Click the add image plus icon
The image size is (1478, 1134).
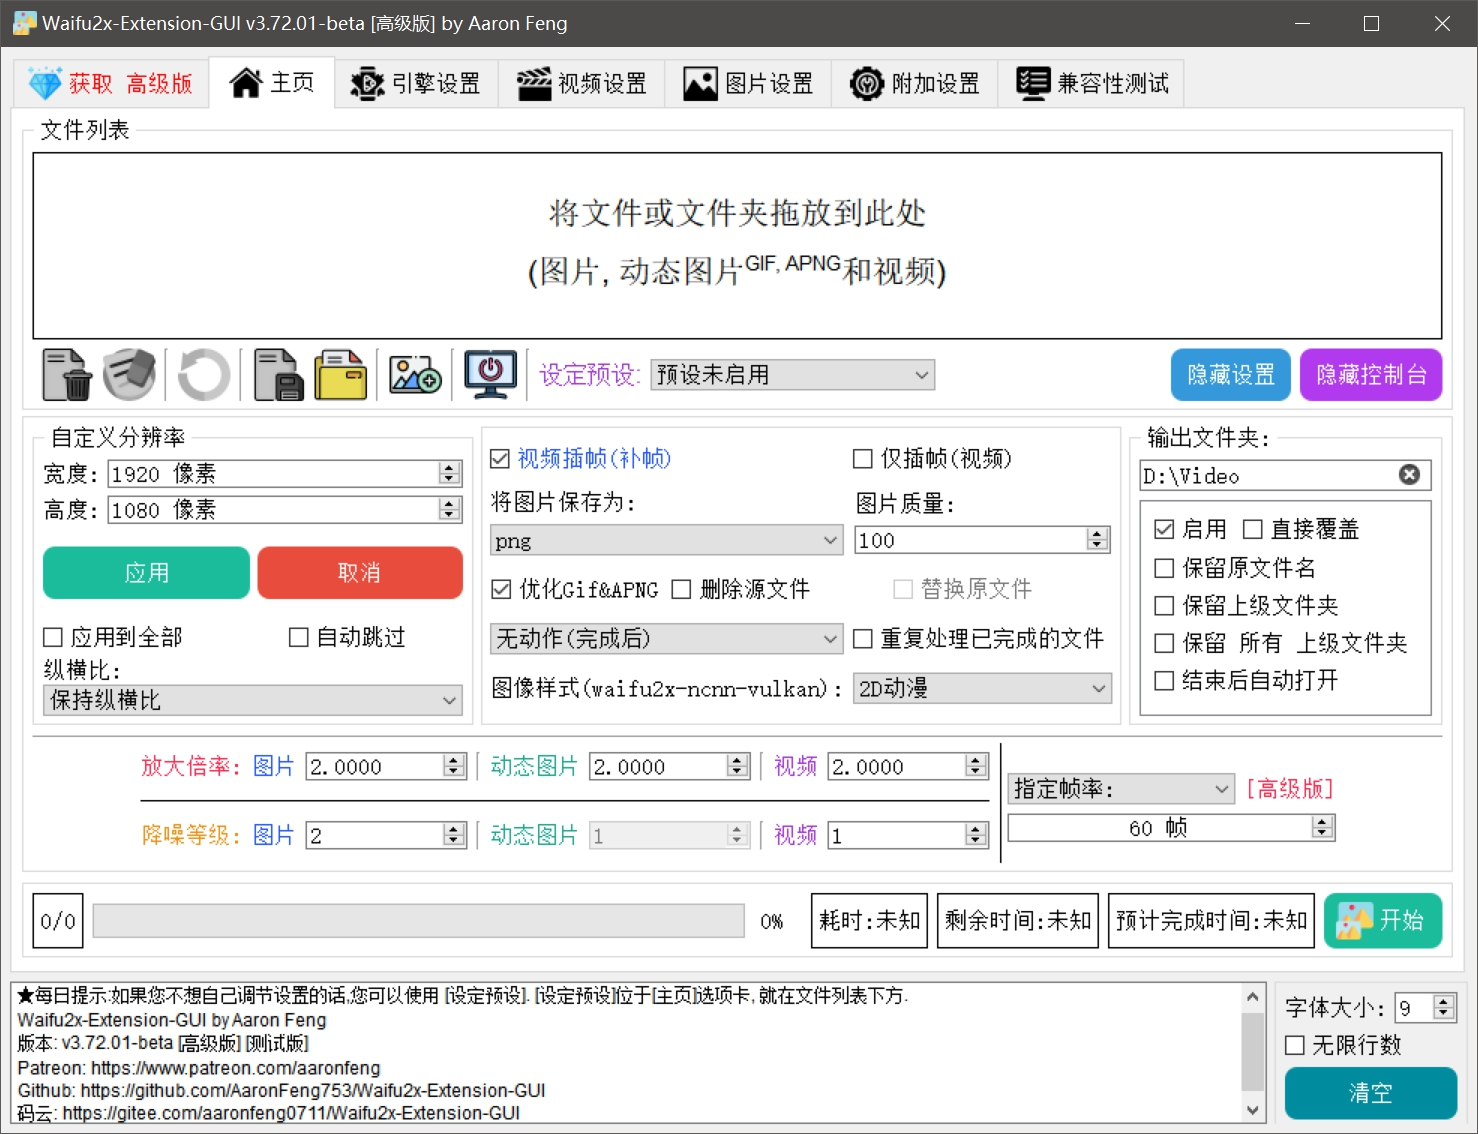pyautogui.click(x=415, y=375)
